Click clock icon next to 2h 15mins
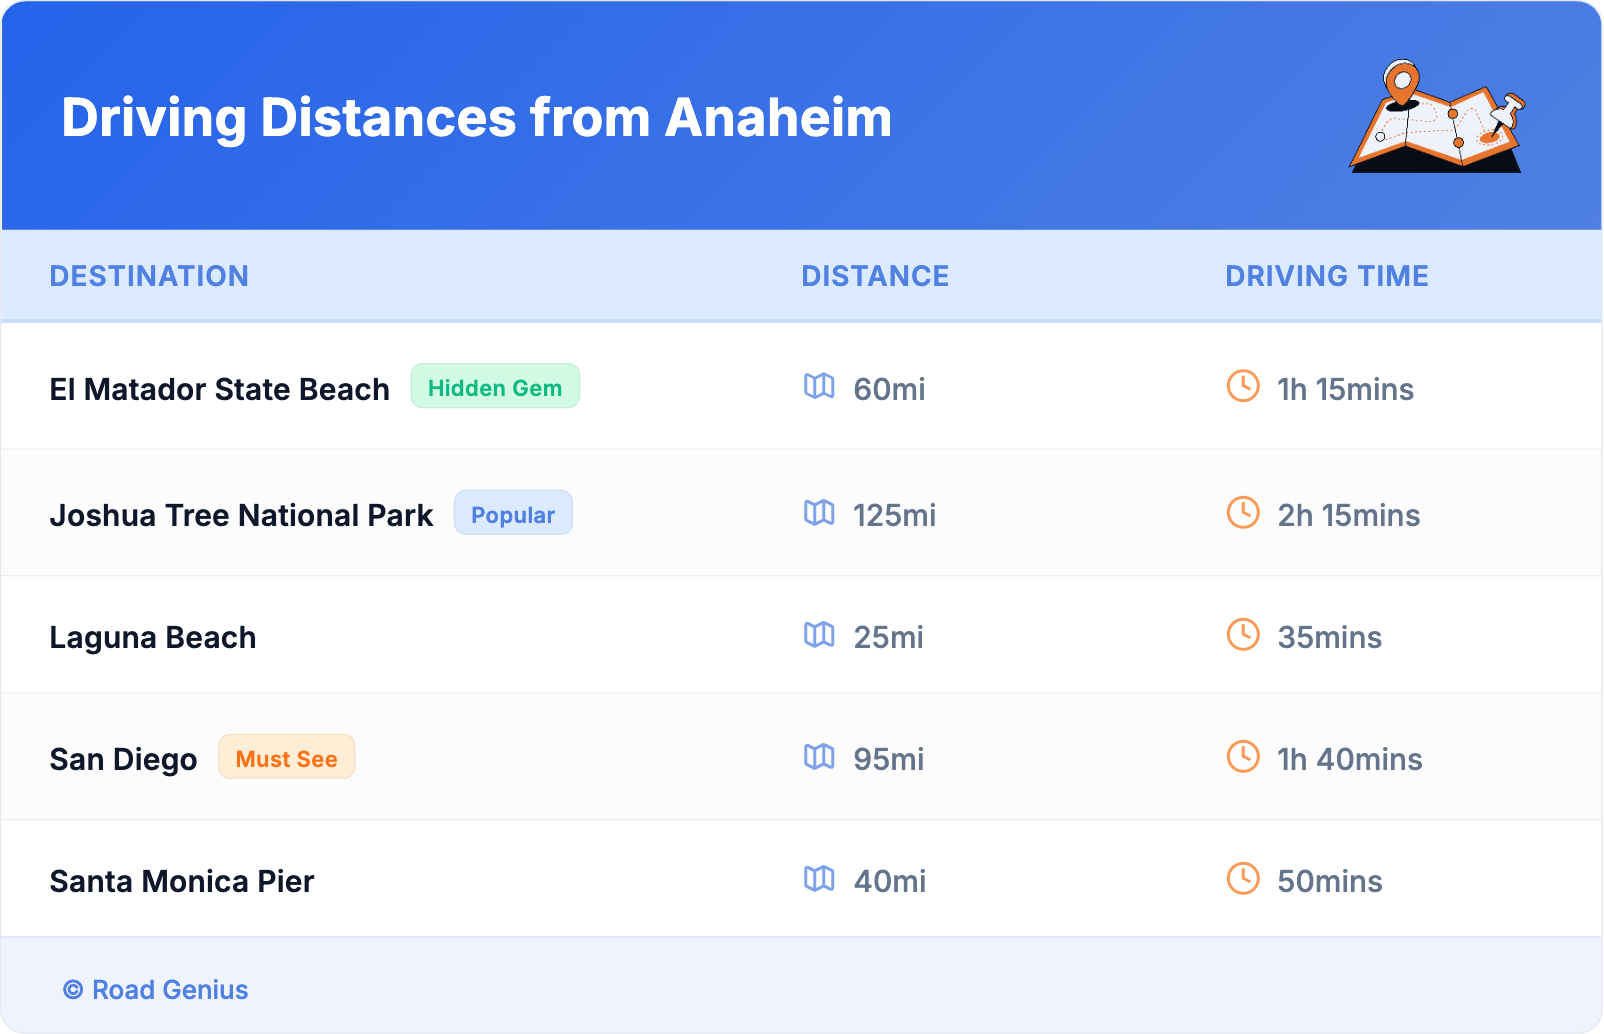This screenshot has height=1034, width=1604. [x=1243, y=513]
